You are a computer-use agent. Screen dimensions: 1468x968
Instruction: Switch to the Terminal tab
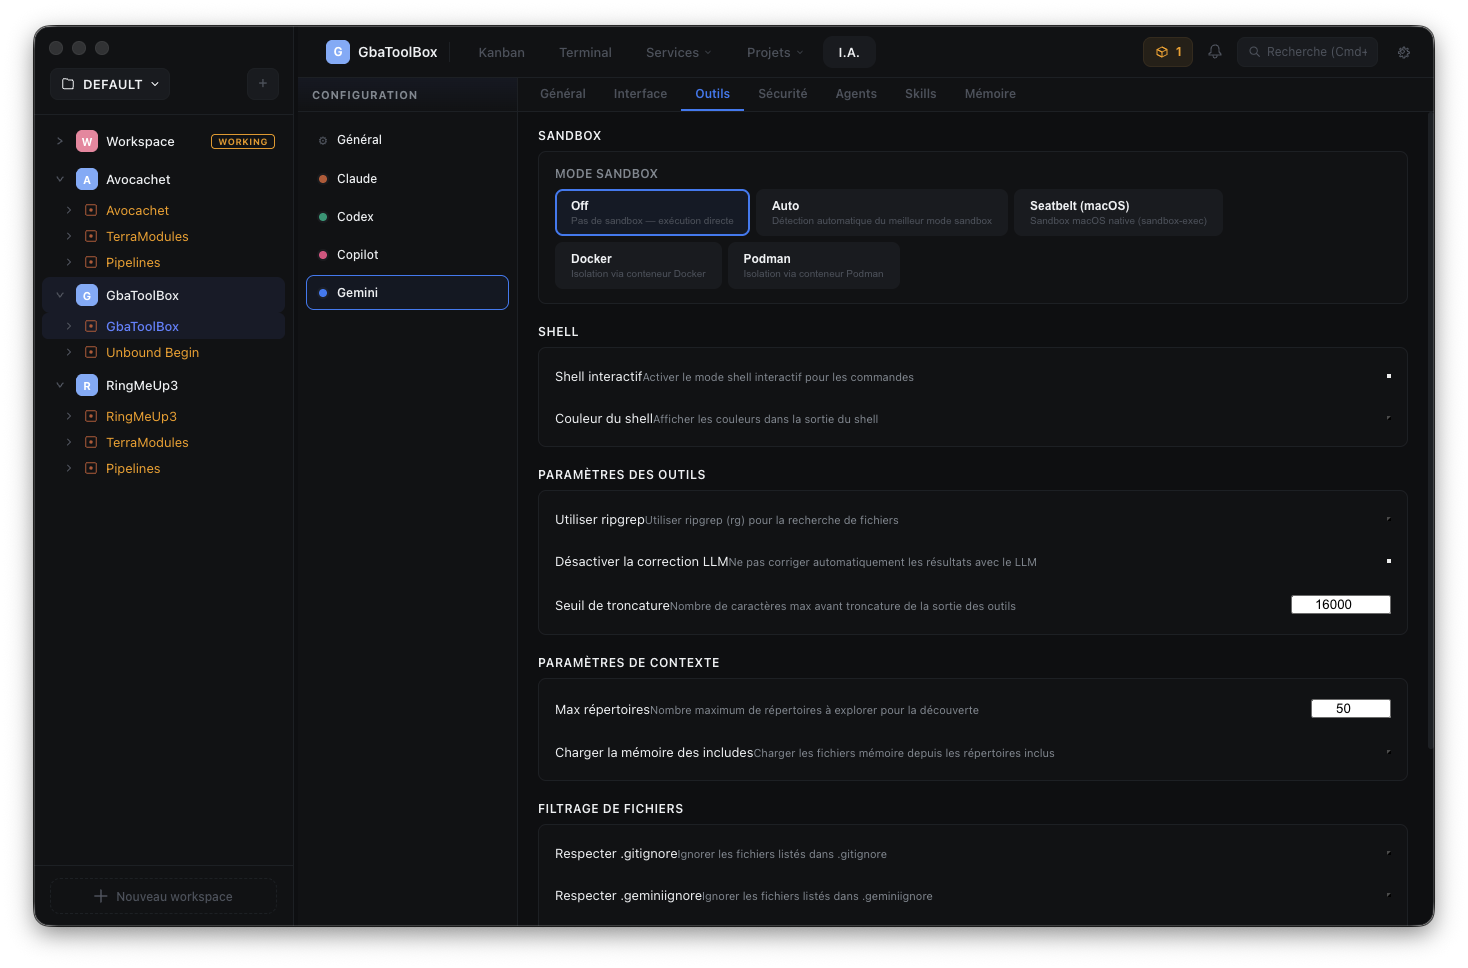pos(585,53)
